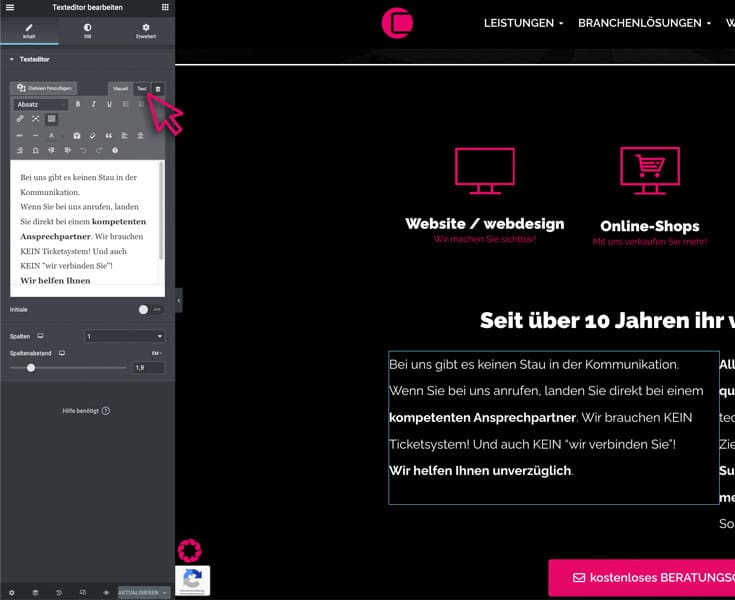
Task: Switch to the Inhalt tab
Action: point(29,31)
